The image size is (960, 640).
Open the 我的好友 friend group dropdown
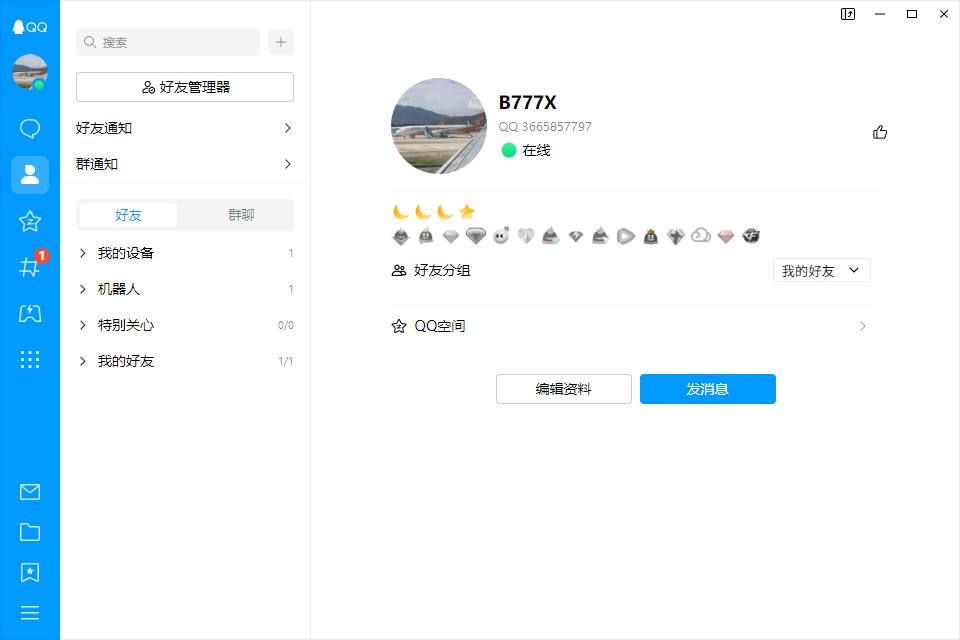(x=821, y=270)
